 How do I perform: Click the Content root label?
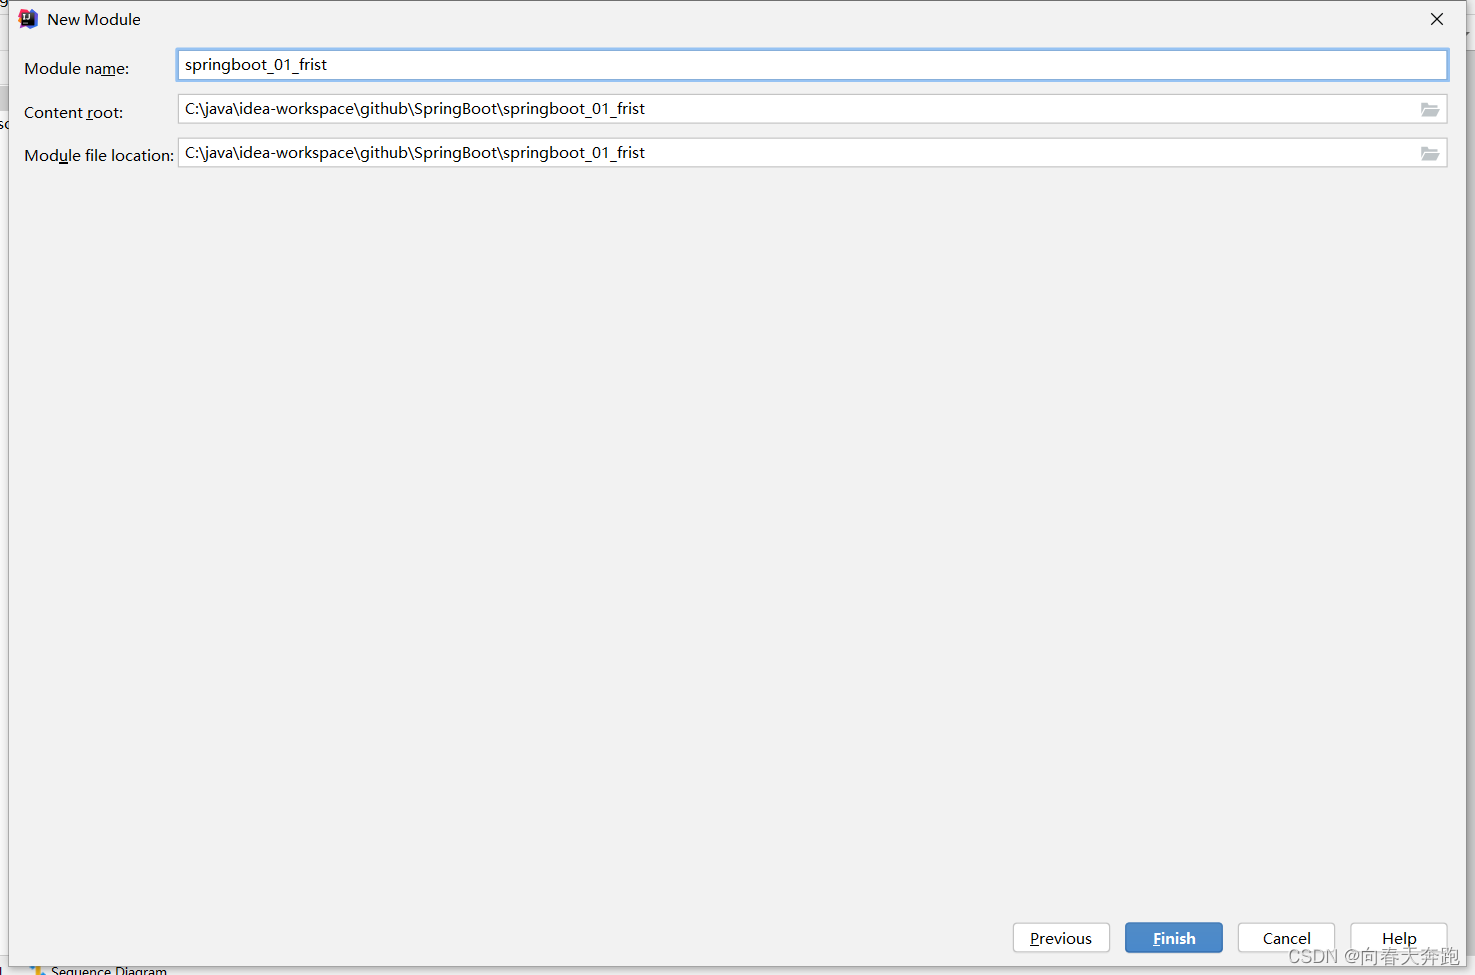click(74, 113)
